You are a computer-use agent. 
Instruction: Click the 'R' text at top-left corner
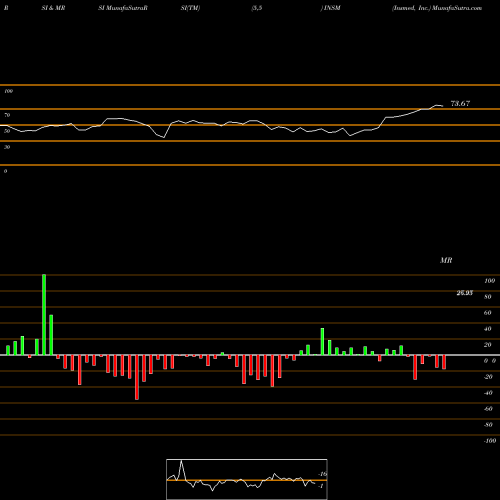(x=6, y=8)
